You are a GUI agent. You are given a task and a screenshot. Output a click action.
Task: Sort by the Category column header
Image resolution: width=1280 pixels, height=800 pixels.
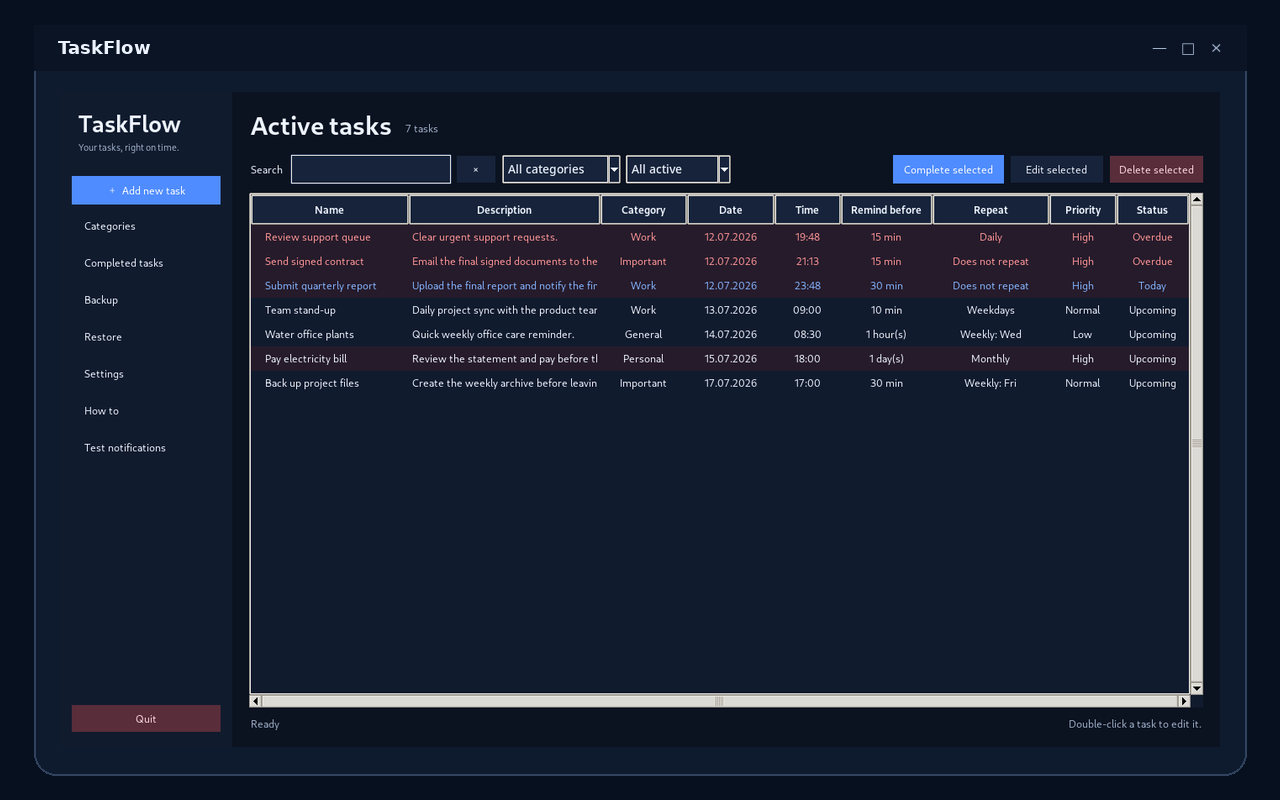coord(643,210)
